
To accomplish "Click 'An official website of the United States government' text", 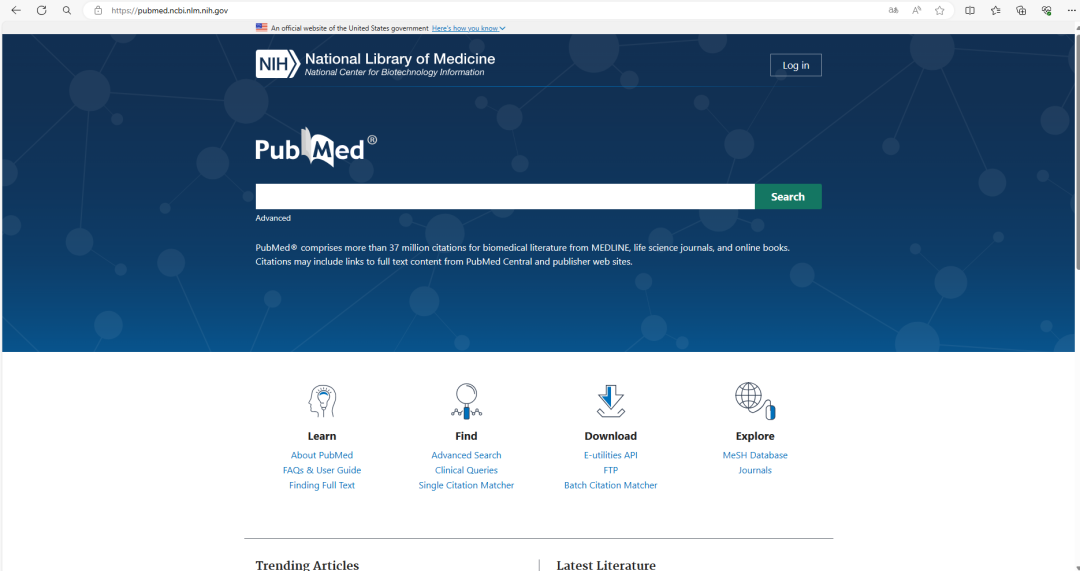I will tap(350, 28).
